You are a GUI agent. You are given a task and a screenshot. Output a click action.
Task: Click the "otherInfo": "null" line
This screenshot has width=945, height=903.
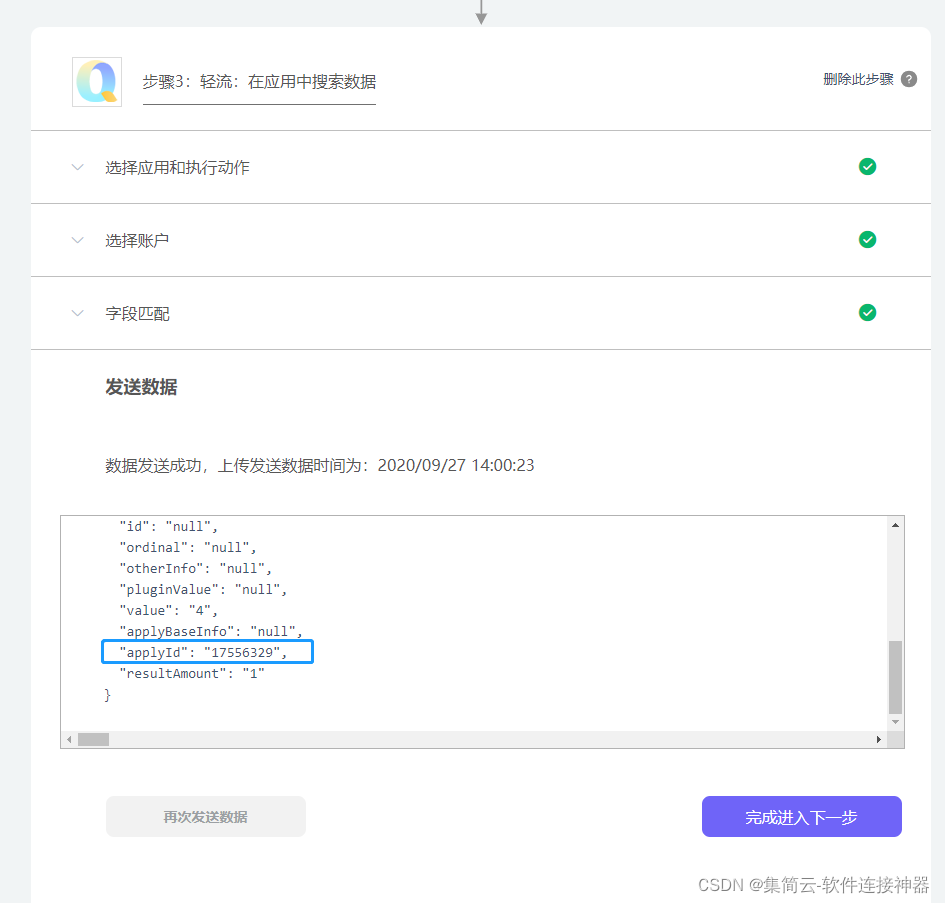pos(195,568)
